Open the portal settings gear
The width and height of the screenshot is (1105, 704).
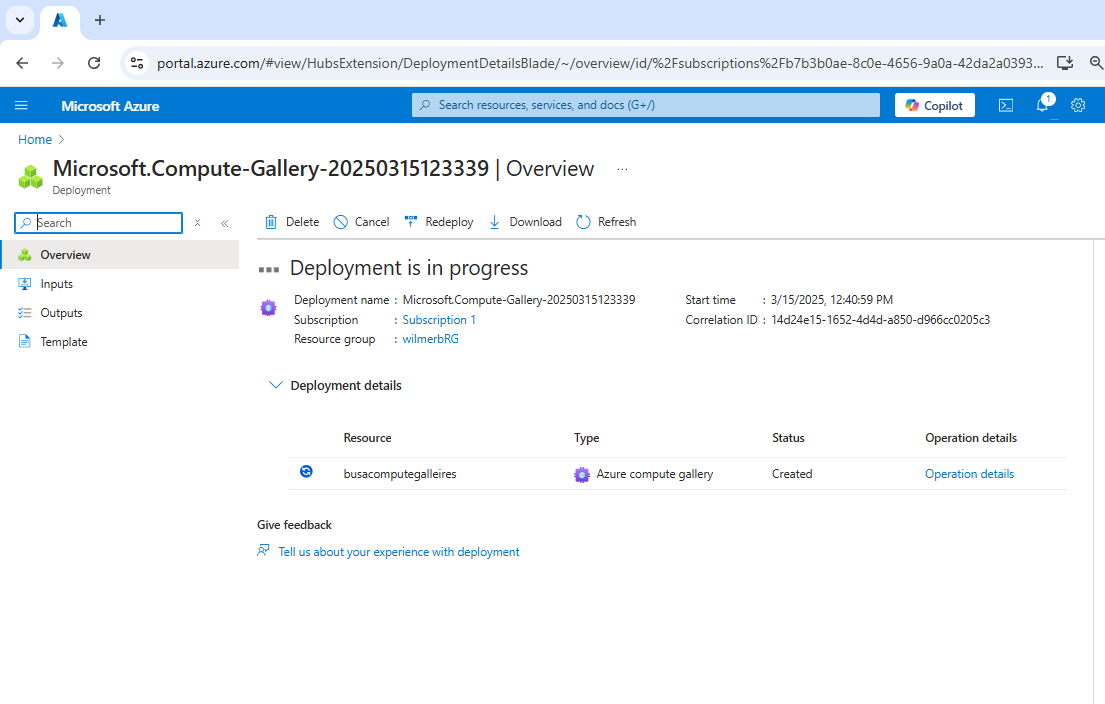coord(1078,105)
